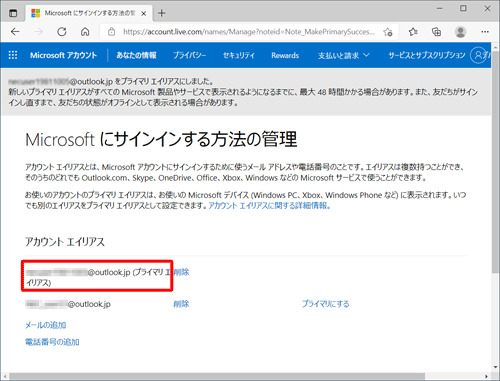The height and width of the screenshot is (381, 500).
Task: Click the アカウント エイリアス heading
Action: click(x=65, y=242)
